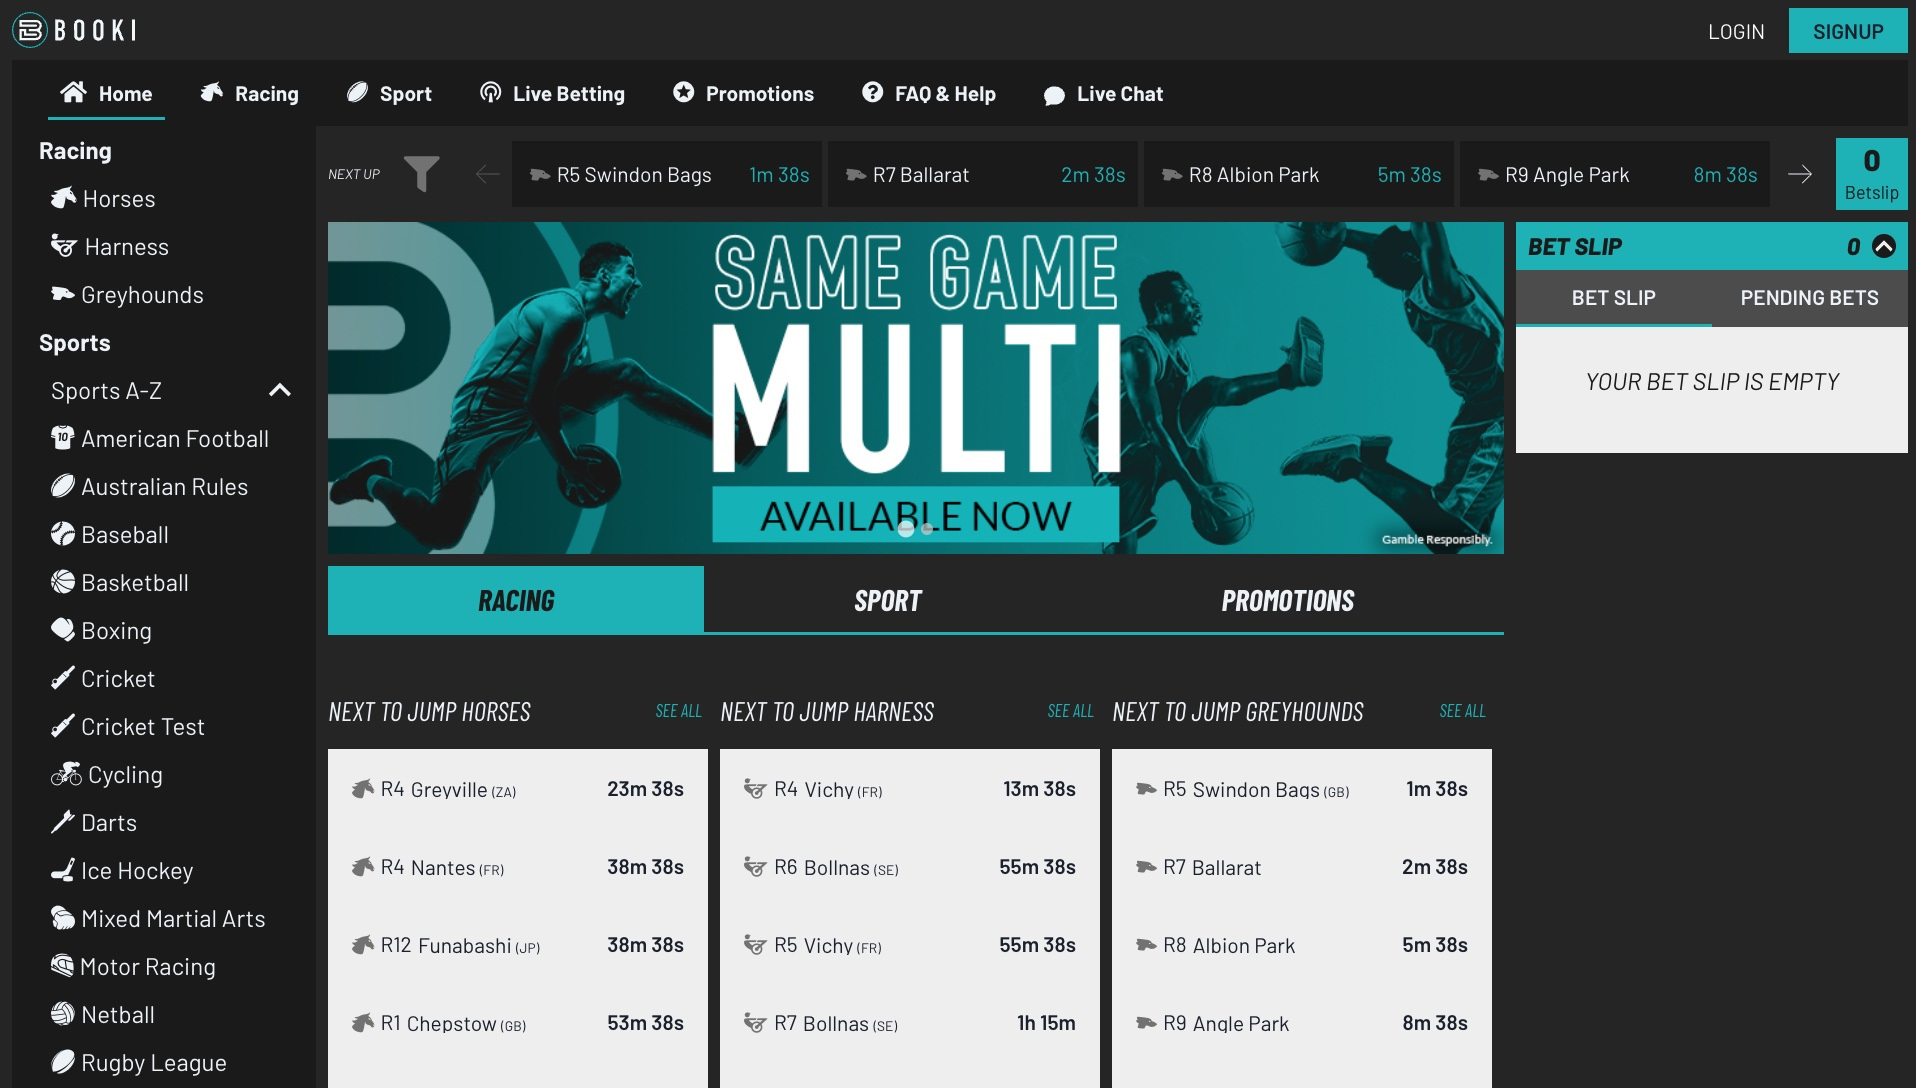Image resolution: width=1916 pixels, height=1088 pixels.
Task: Switch to the Racing tab
Action: pos(516,600)
